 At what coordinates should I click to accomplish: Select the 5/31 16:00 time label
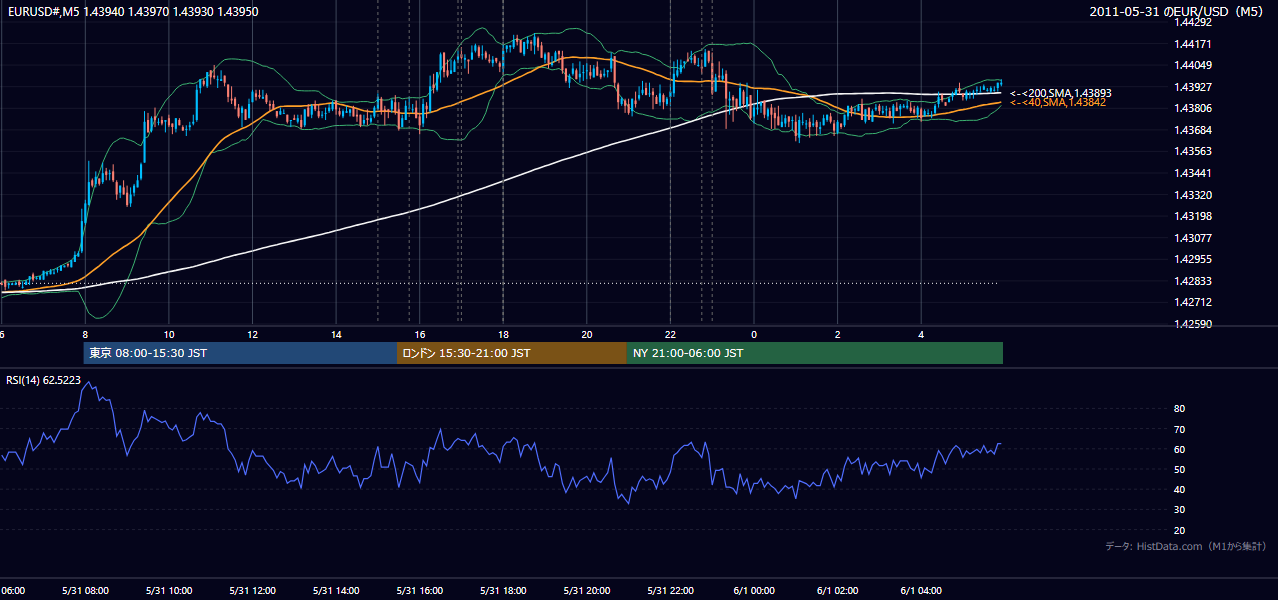pyautogui.click(x=419, y=591)
